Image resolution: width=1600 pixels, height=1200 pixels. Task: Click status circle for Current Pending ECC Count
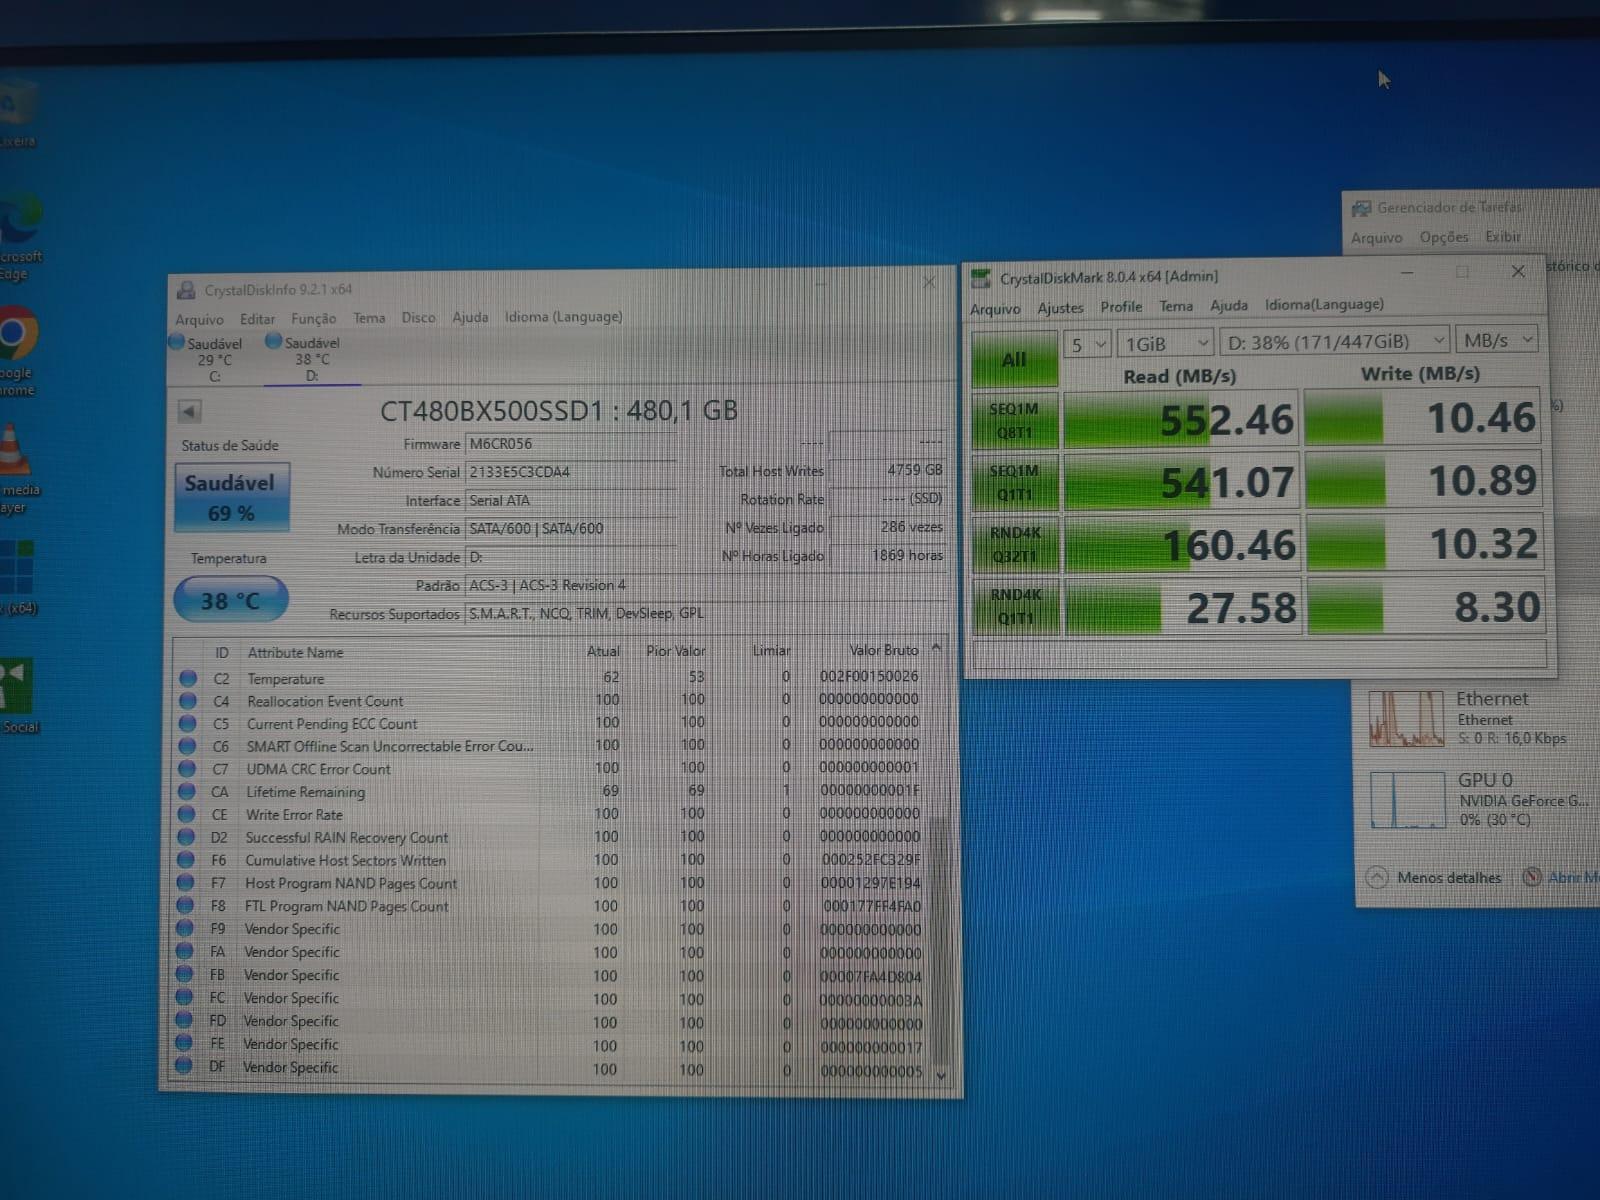point(187,723)
